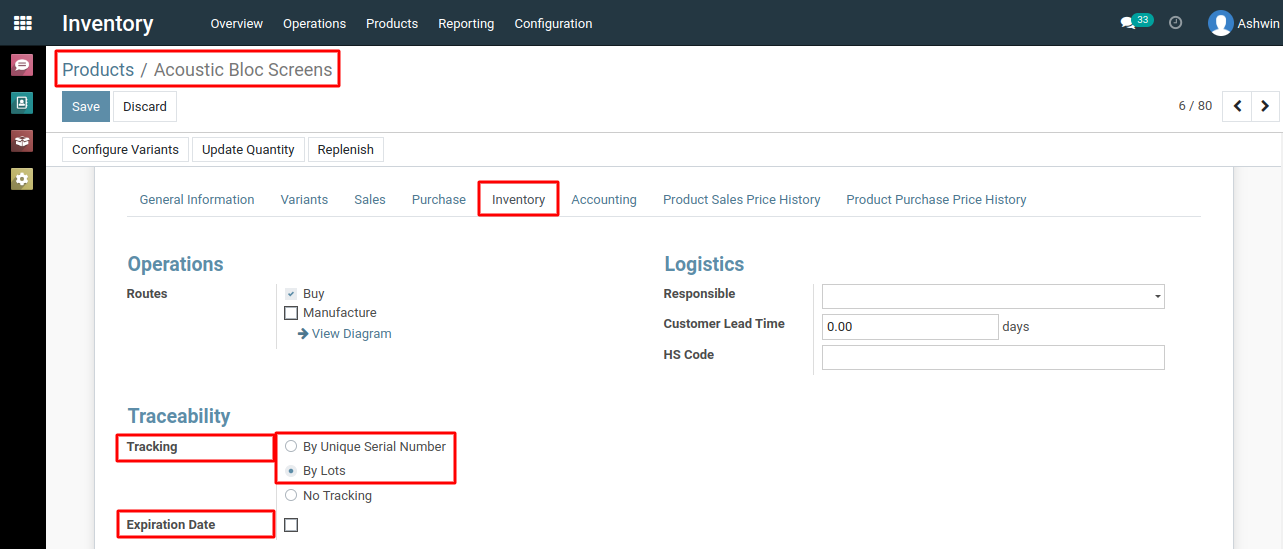The width and height of the screenshot is (1283, 549).
Task: Open the Discuss chat sidebar icon
Action: point(22,65)
